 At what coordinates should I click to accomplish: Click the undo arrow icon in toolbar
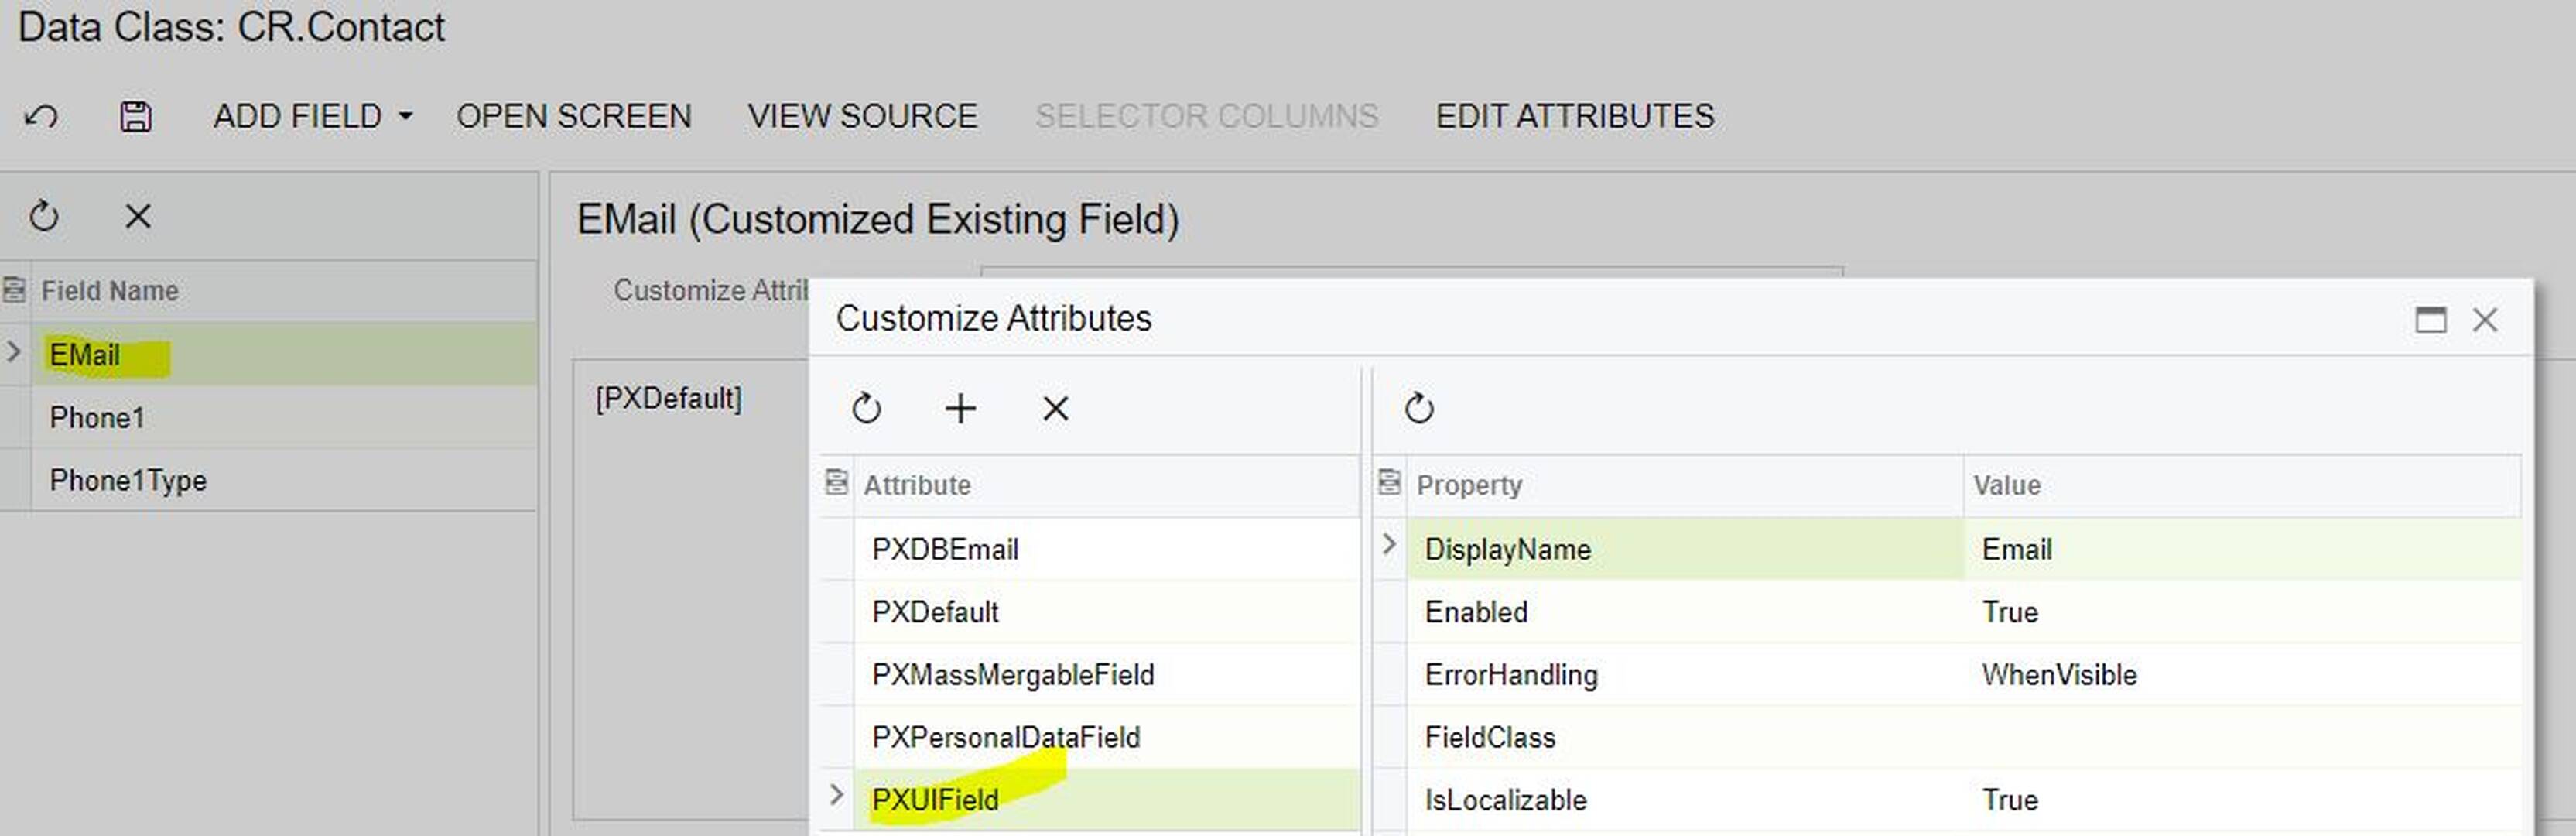tap(41, 117)
